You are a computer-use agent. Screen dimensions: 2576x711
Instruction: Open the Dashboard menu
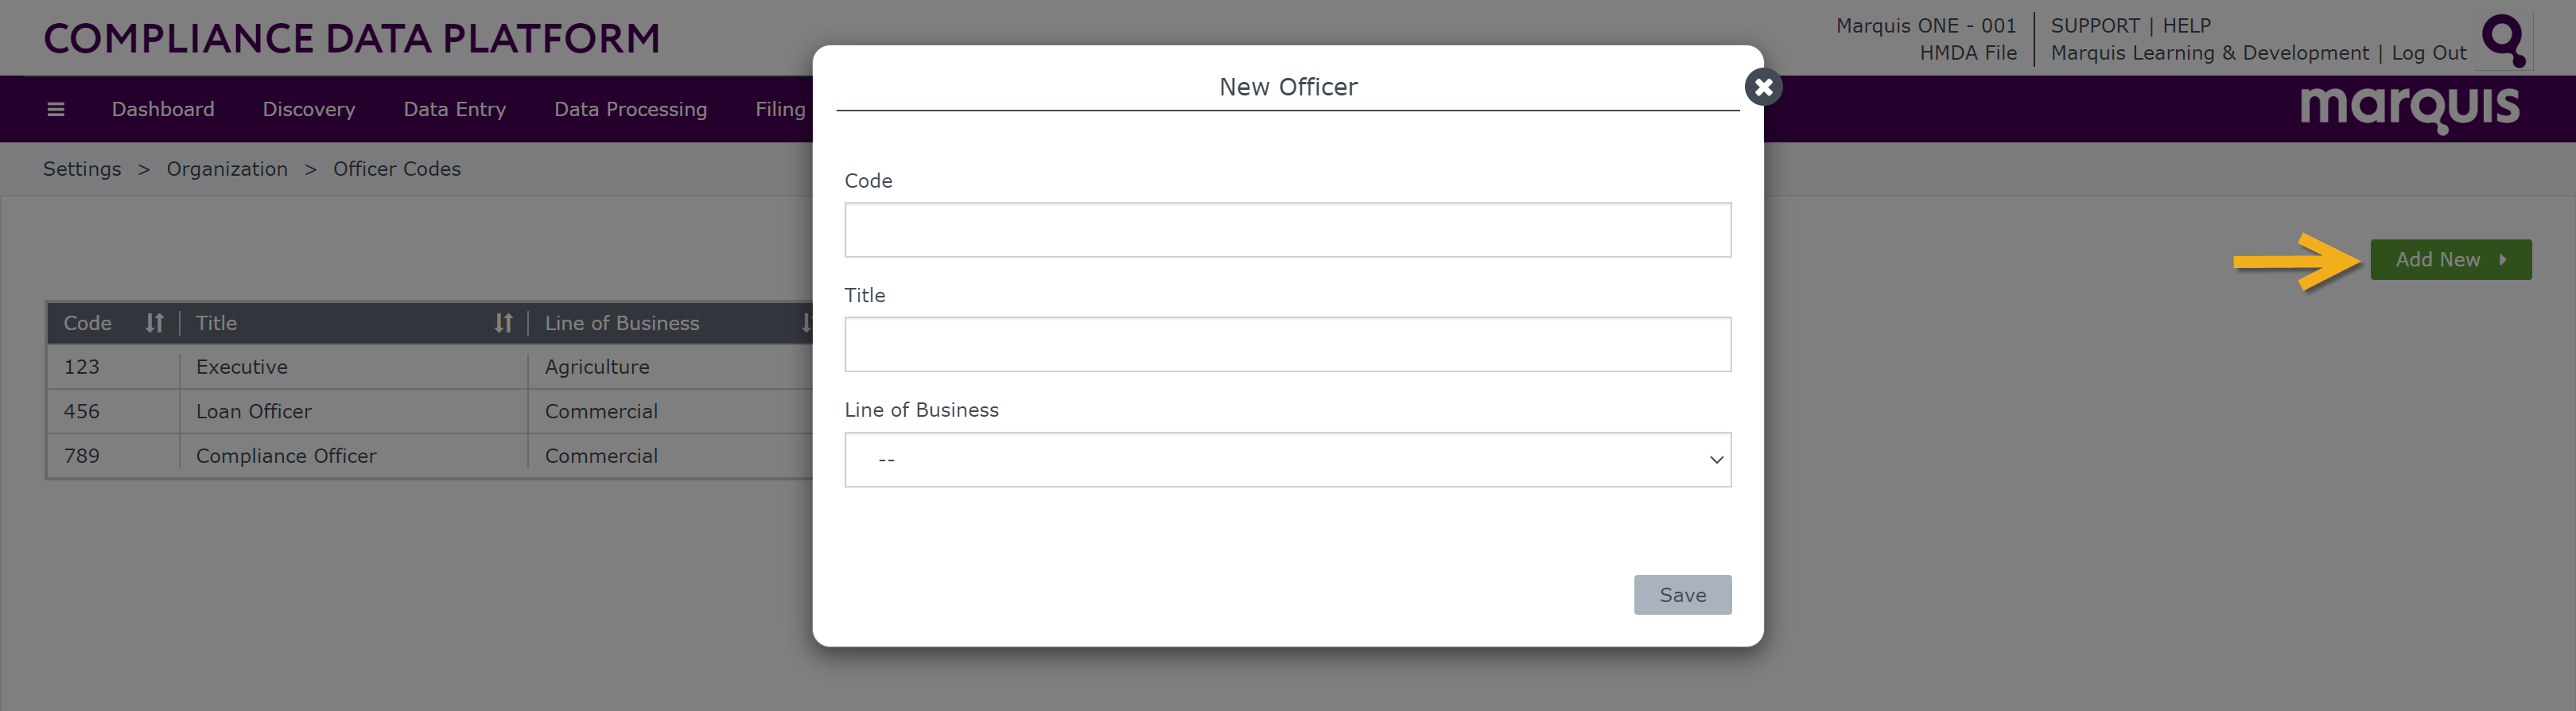pos(163,109)
